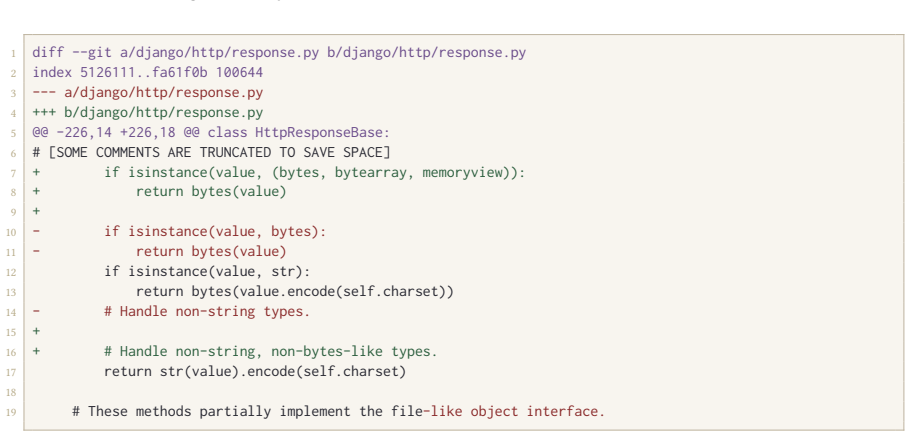Click line number 5 in the gutter
This screenshot has width=911, height=437.
pos(13,134)
